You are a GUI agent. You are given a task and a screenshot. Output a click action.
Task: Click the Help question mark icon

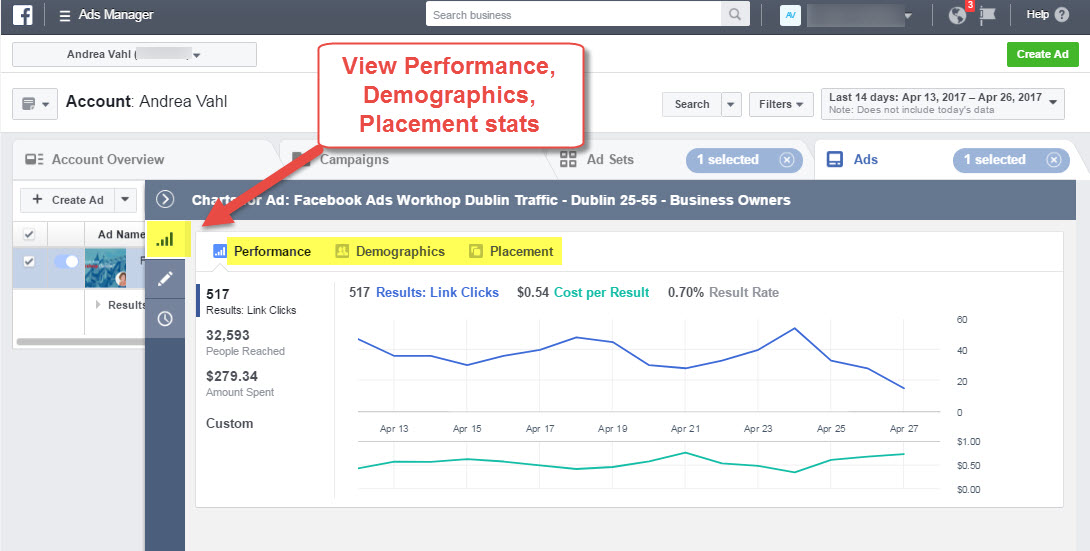(x=1061, y=15)
